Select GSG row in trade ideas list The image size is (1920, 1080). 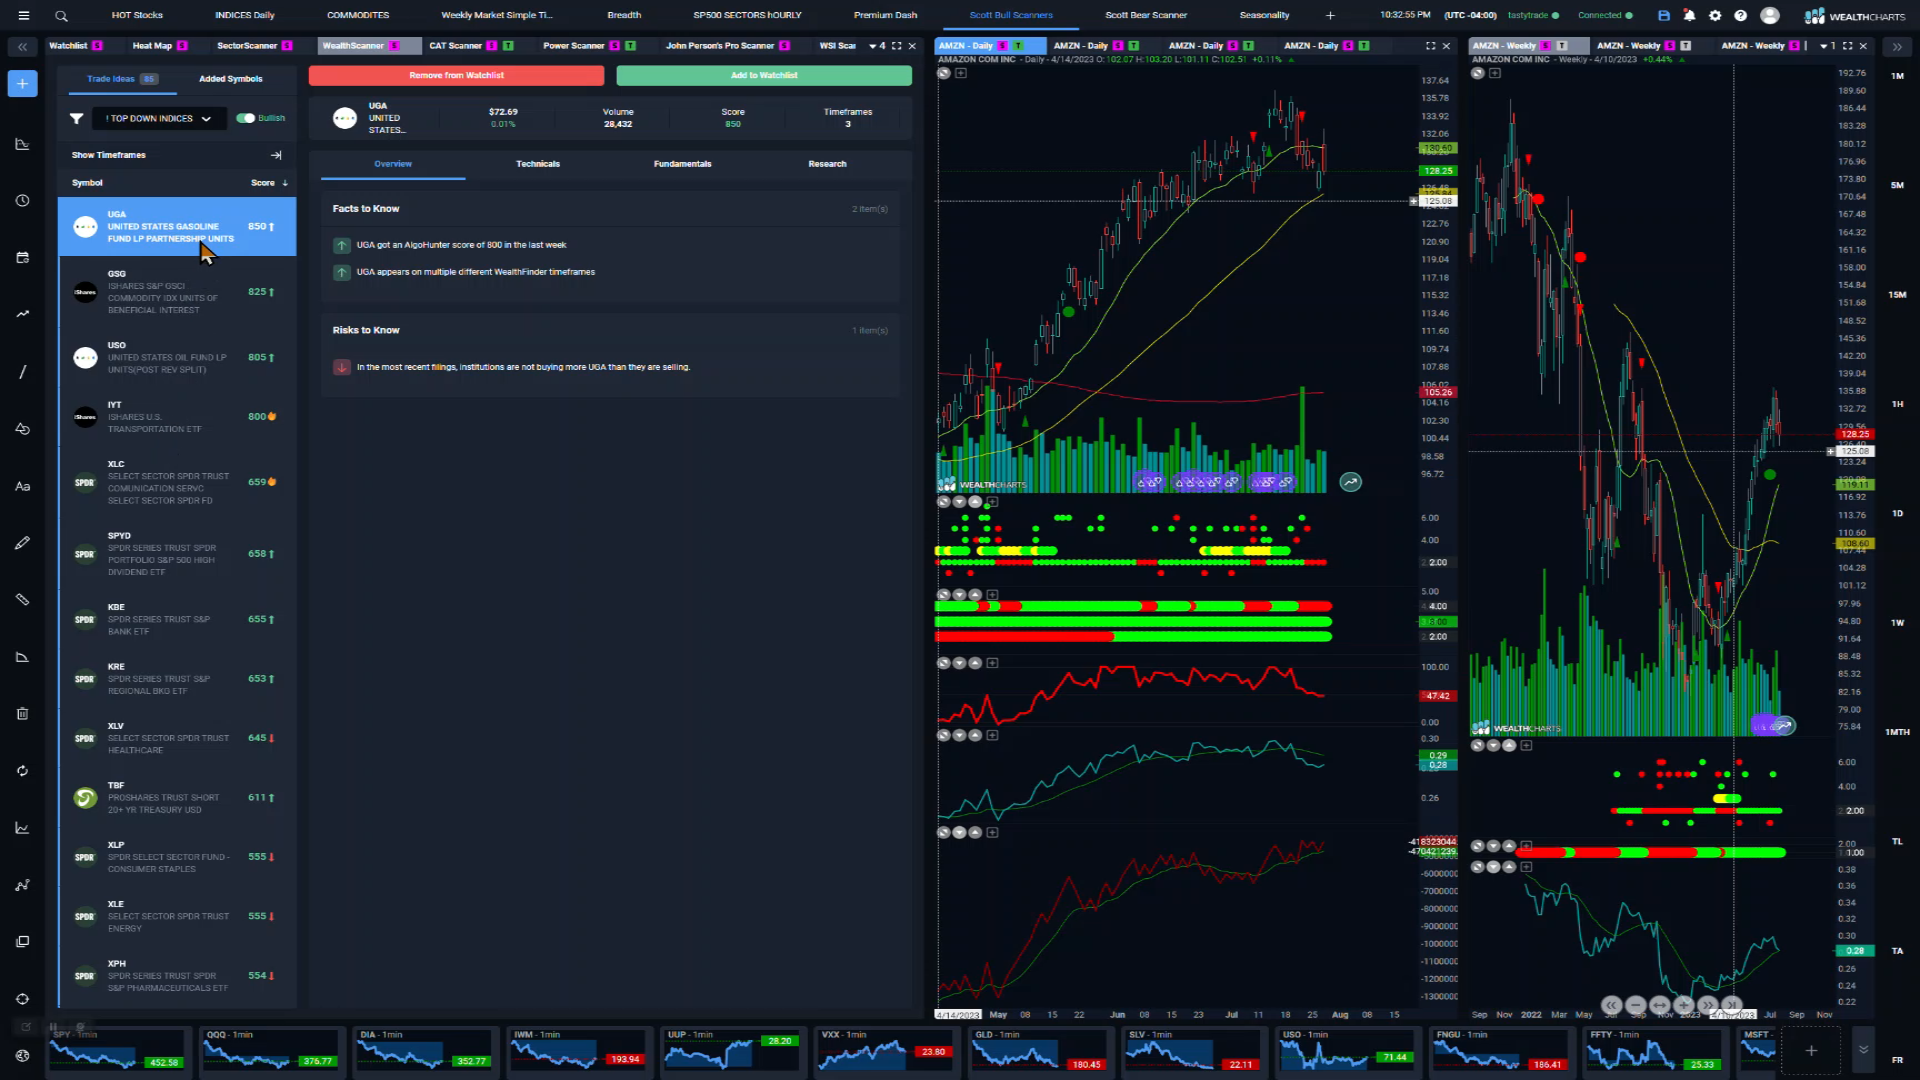pyautogui.click(x=177, y=292)
